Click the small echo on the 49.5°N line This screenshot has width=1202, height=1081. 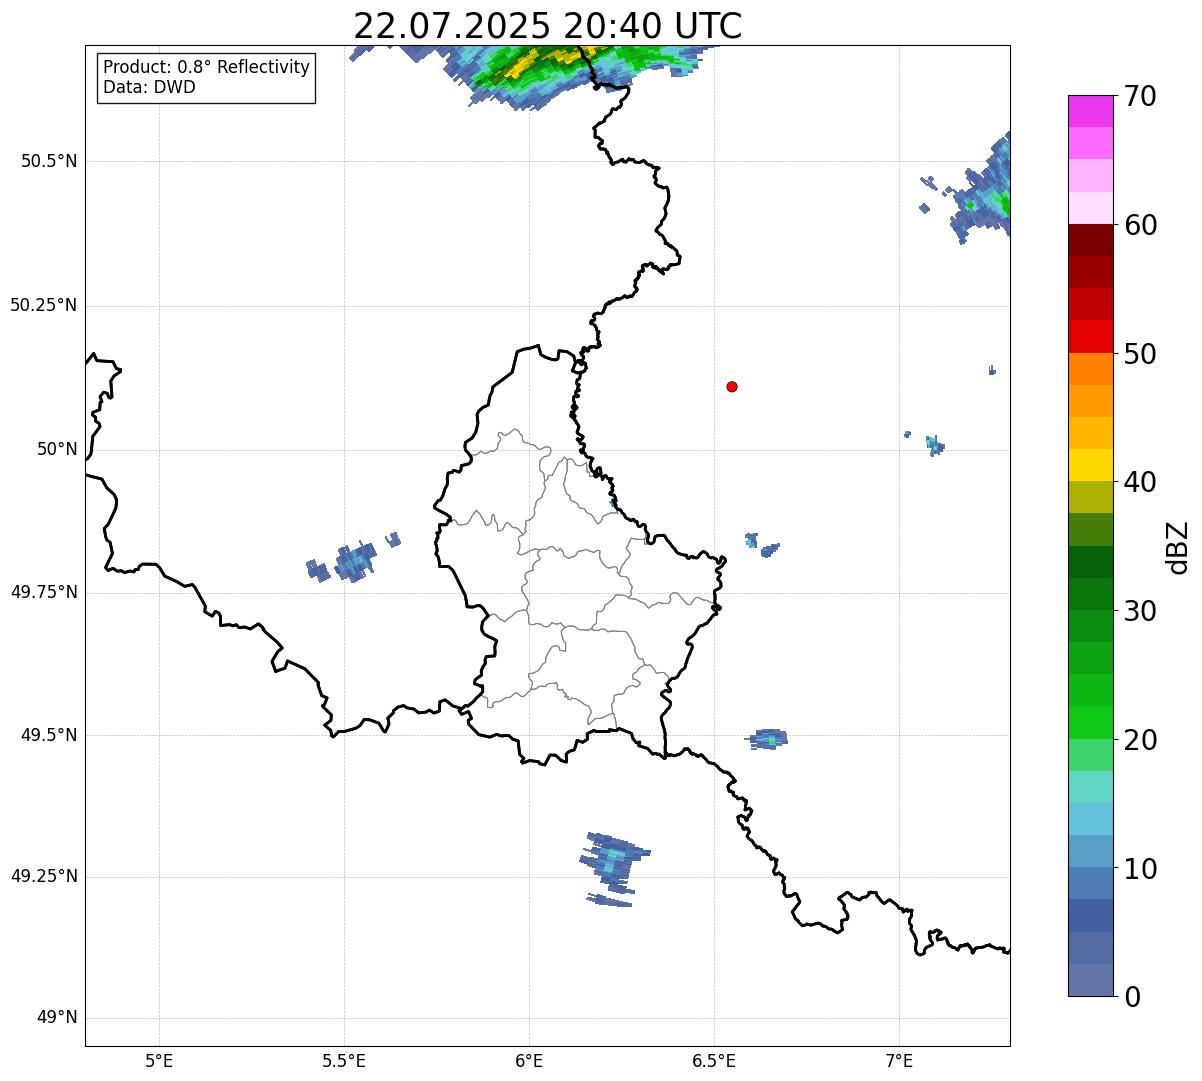click(768, 740)
